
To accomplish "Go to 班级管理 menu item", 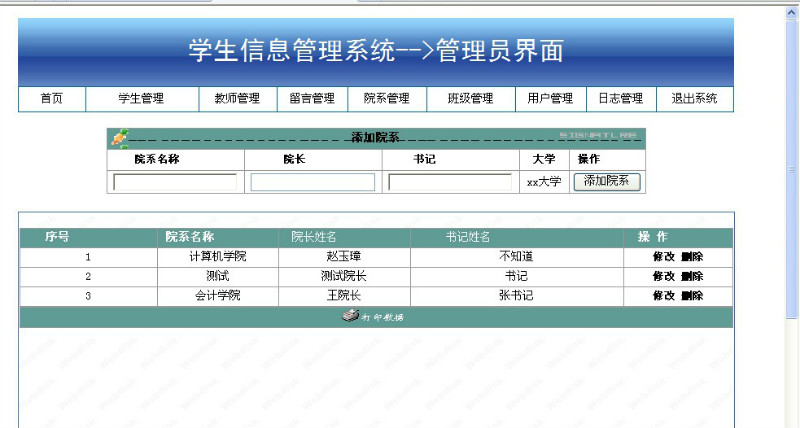I will (470, 98).
